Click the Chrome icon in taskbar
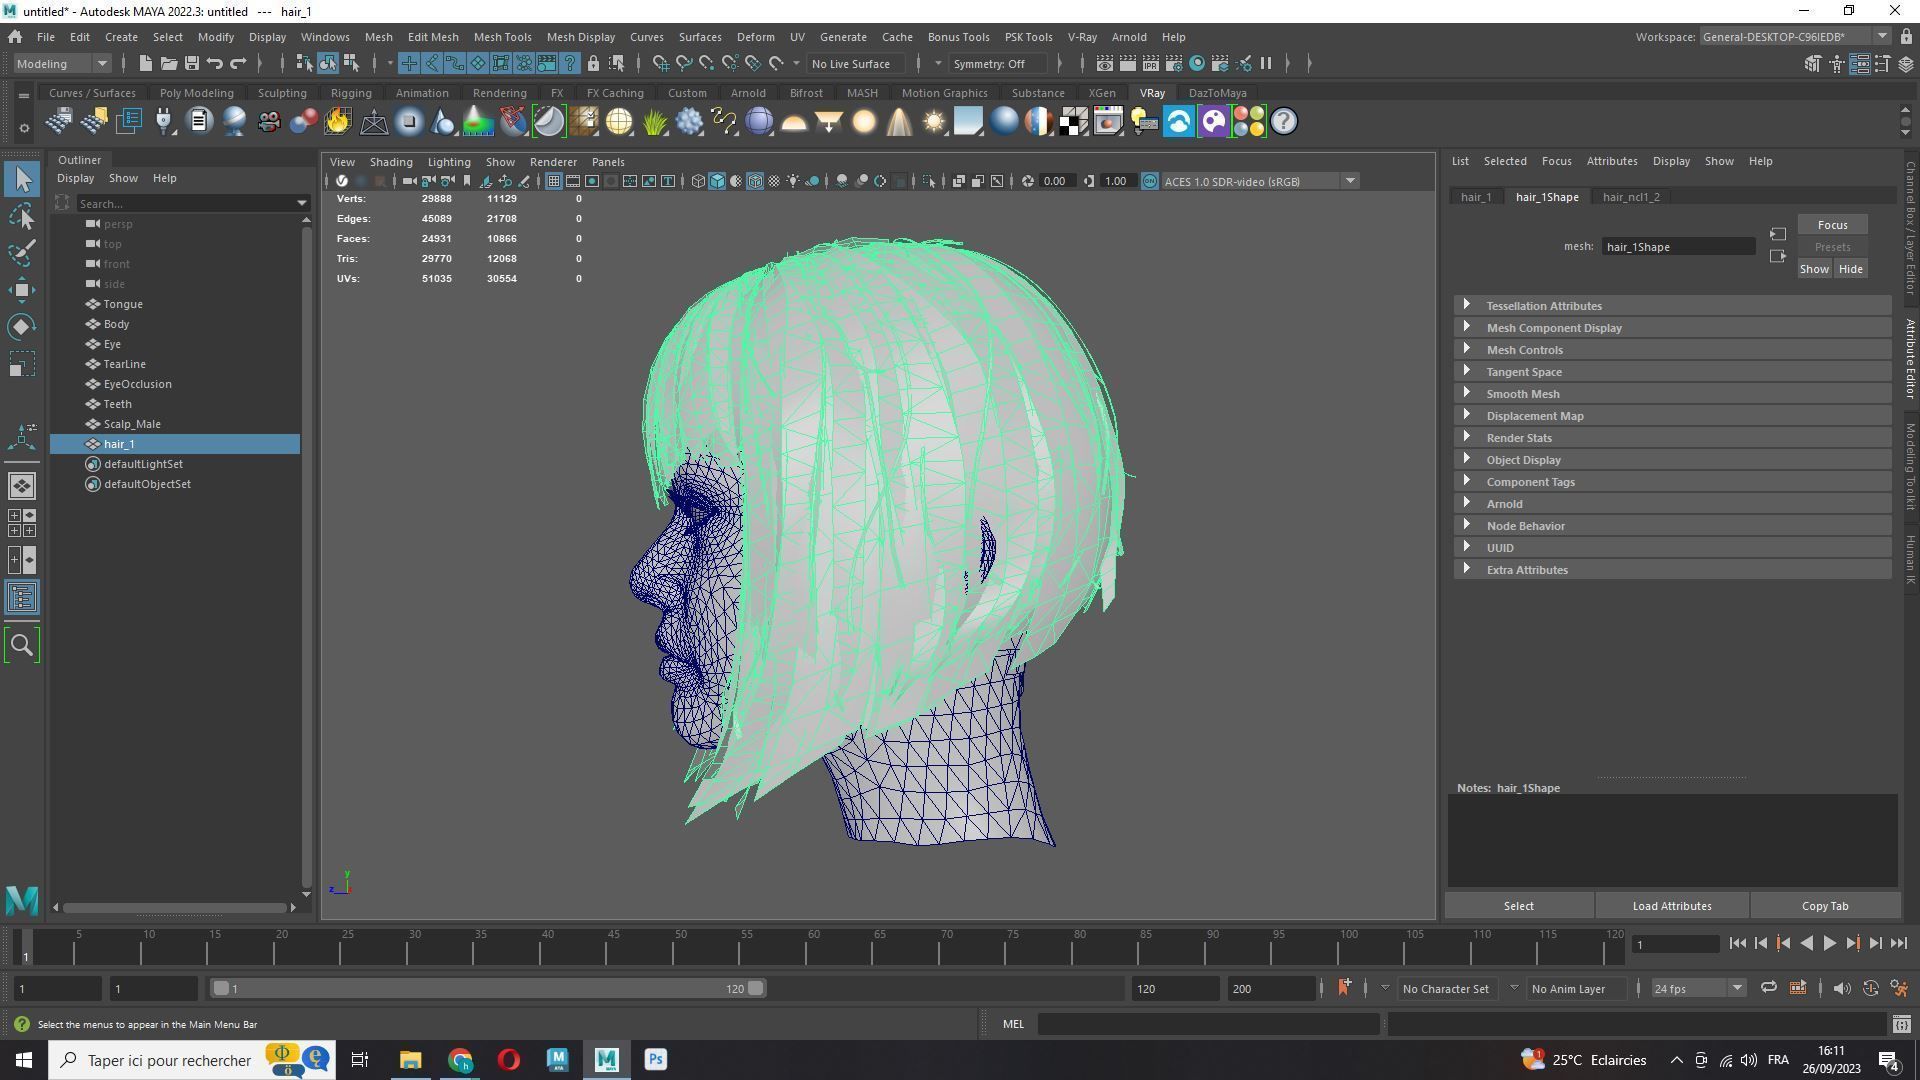Image resolution: width=1920 pixels, height=1080 pixels. pos(460,1060)
